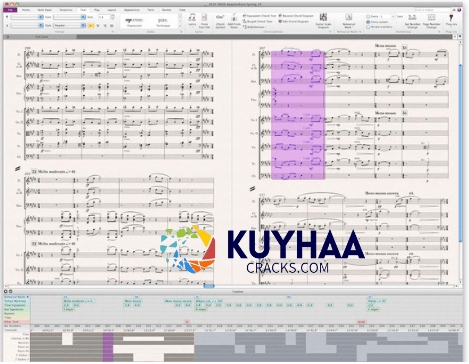Click the text alignment icon in Format group

coord(111,26)
